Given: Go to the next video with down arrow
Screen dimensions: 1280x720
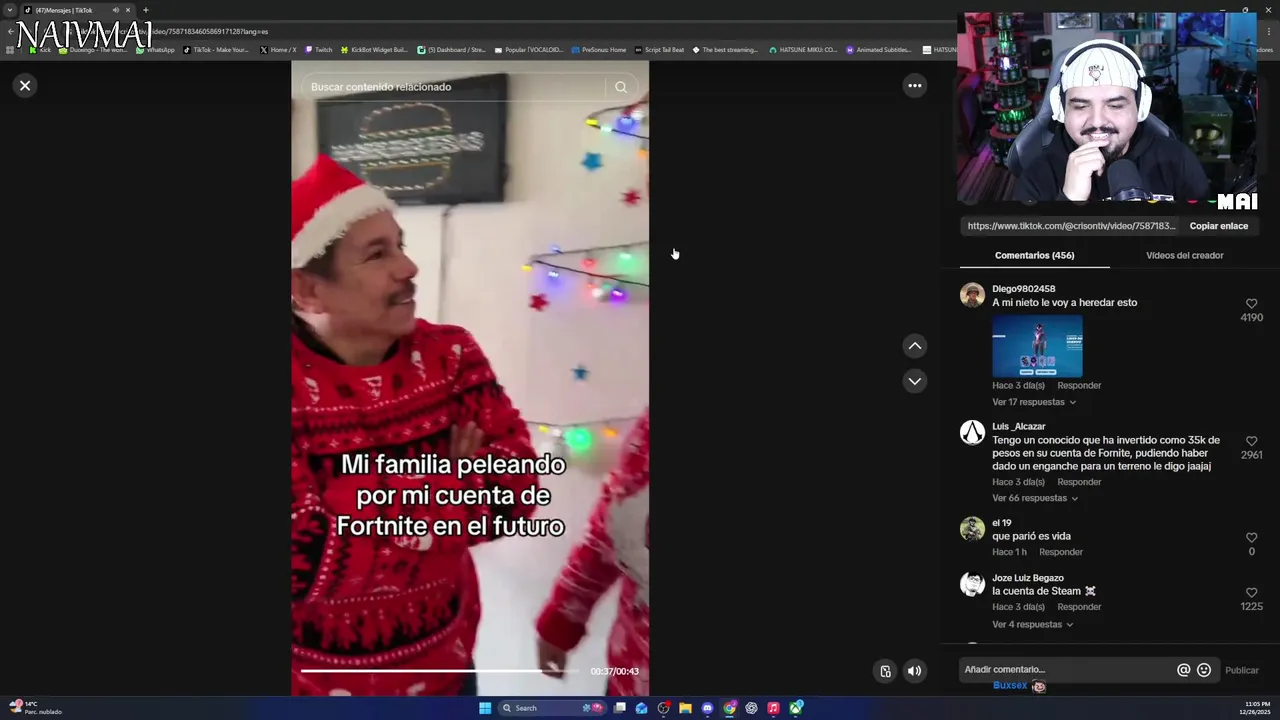Looking at the screenshot, I should tap(914, 381).
